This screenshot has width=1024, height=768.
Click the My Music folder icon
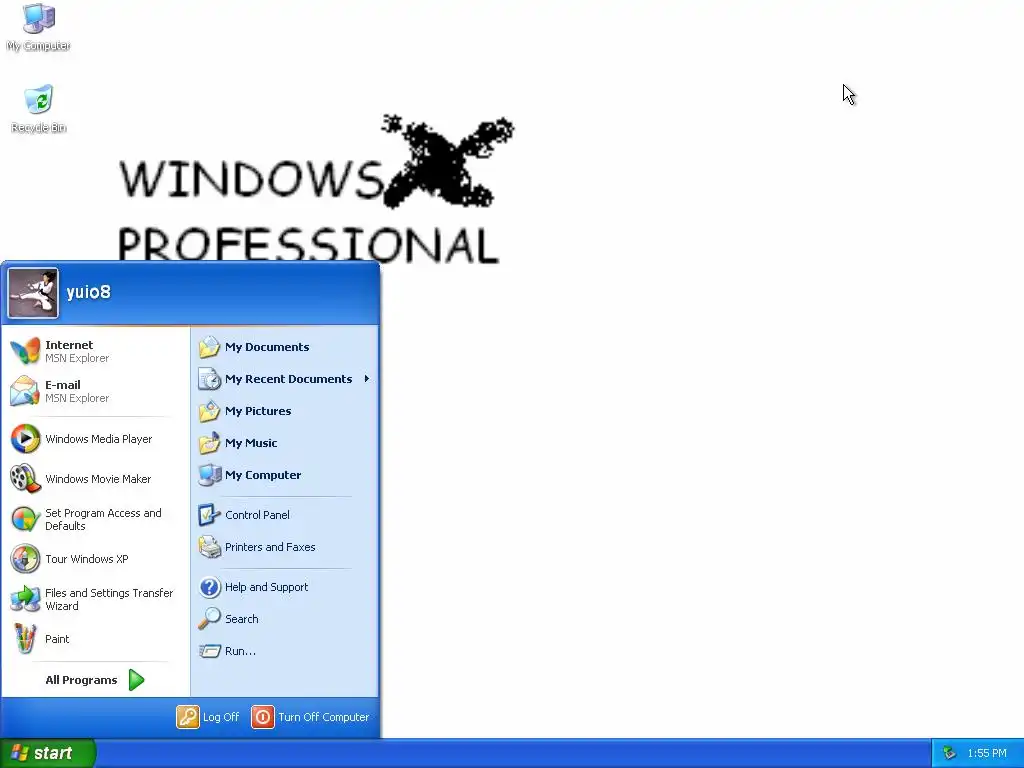(210, 443)
